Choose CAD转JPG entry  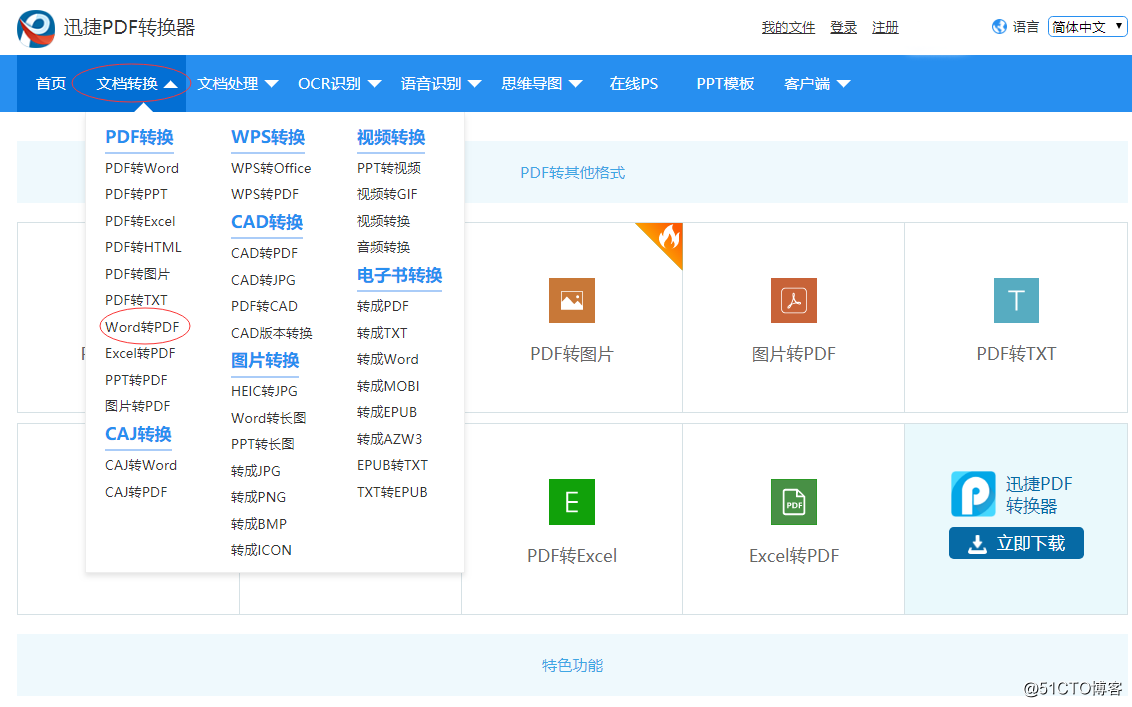pos(263,280)
